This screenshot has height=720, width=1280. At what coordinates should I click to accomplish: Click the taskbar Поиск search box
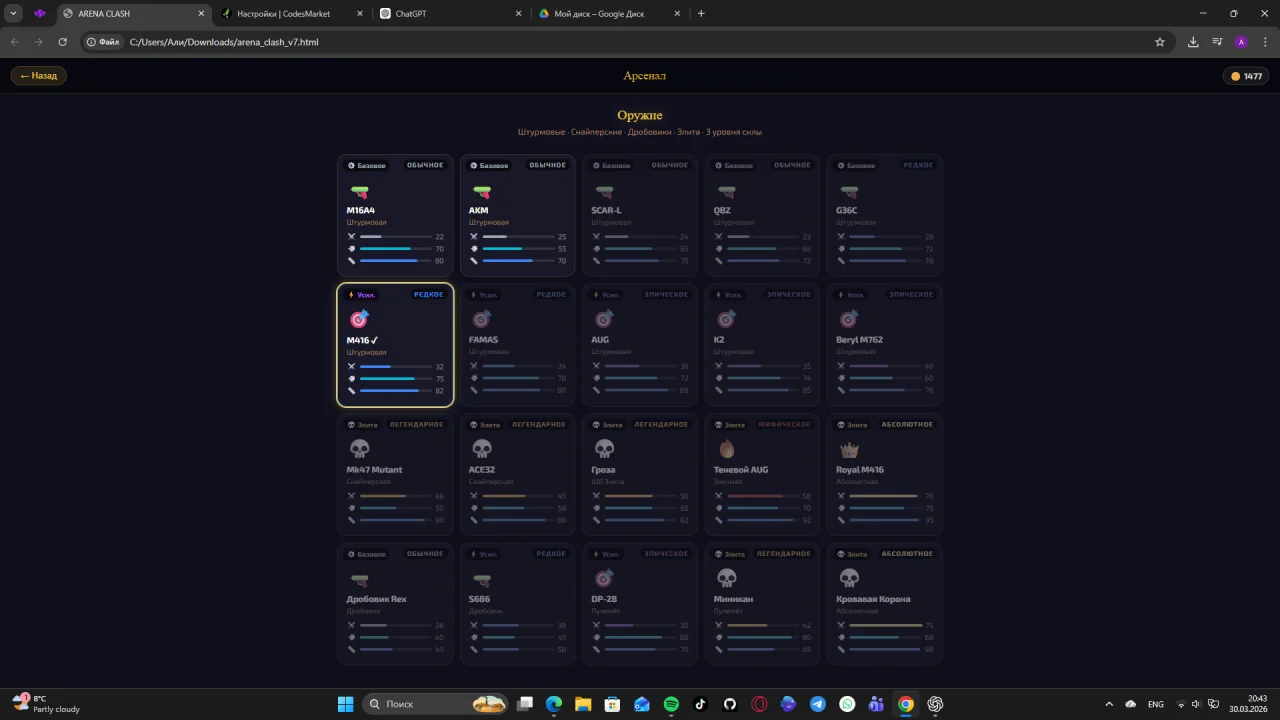(435, 704)
